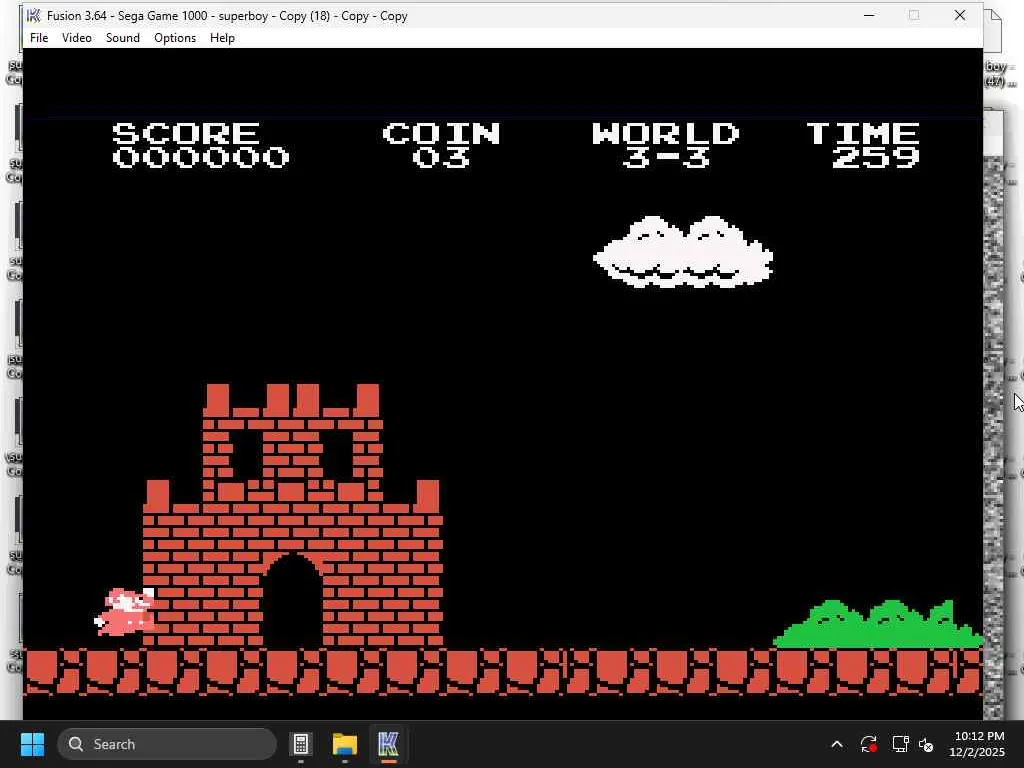The width and height of the screenshot is (1024, 768).
Task: Click the Fusion app icon in title bar
Action: (x=33, y=16)
